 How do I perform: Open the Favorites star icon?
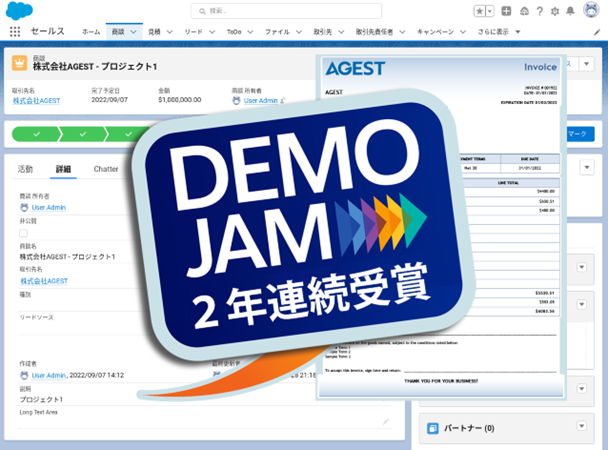[481, 11]
